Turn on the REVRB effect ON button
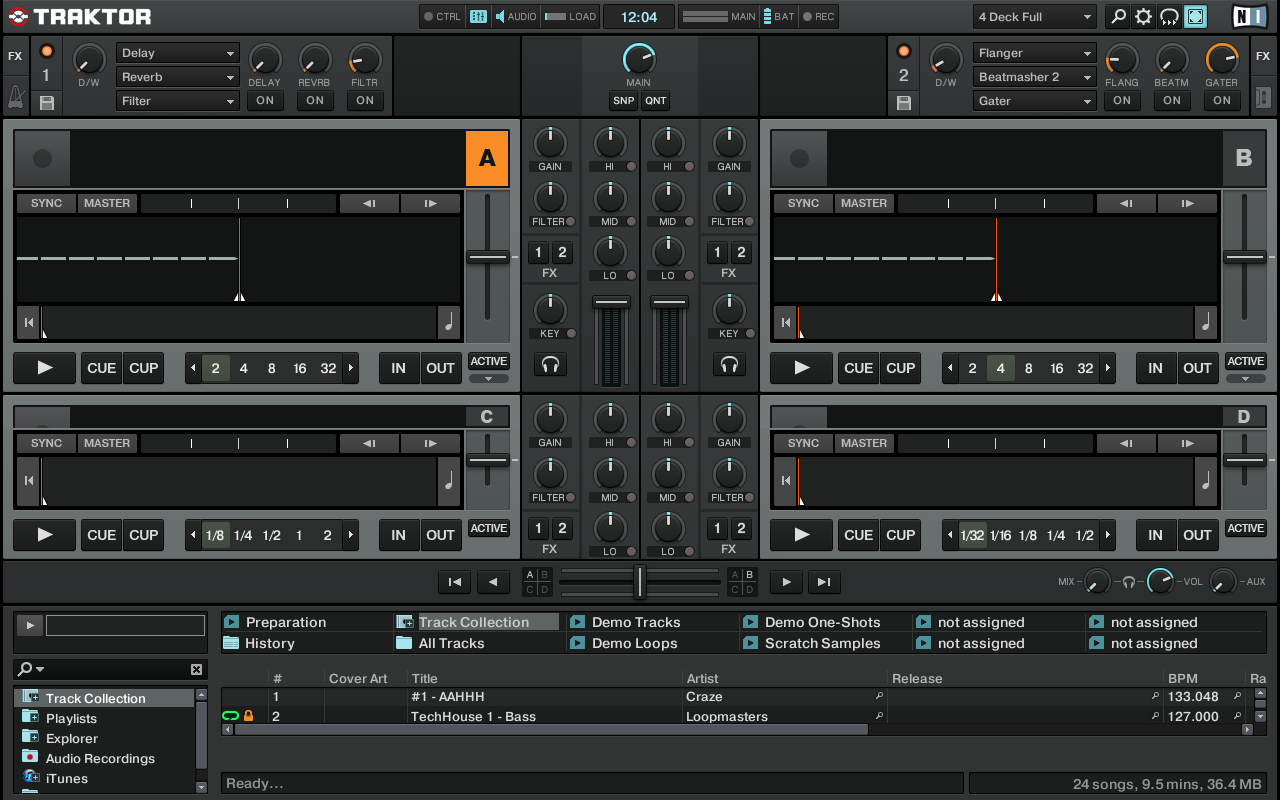Image resolution: width=1280 pixels, height=800 pixels. 315,100
